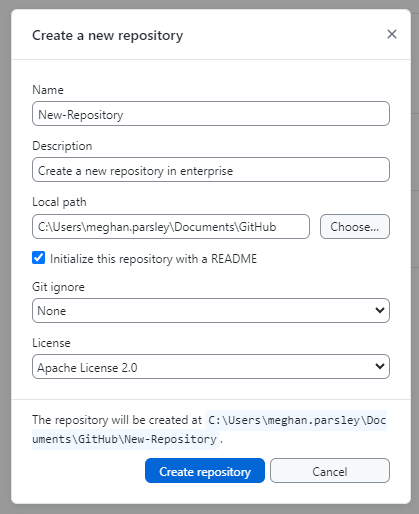The height and width of the screenshot is (514, 419).
Task: Open folder picker with the Choose... button
Action: point(355,227)
